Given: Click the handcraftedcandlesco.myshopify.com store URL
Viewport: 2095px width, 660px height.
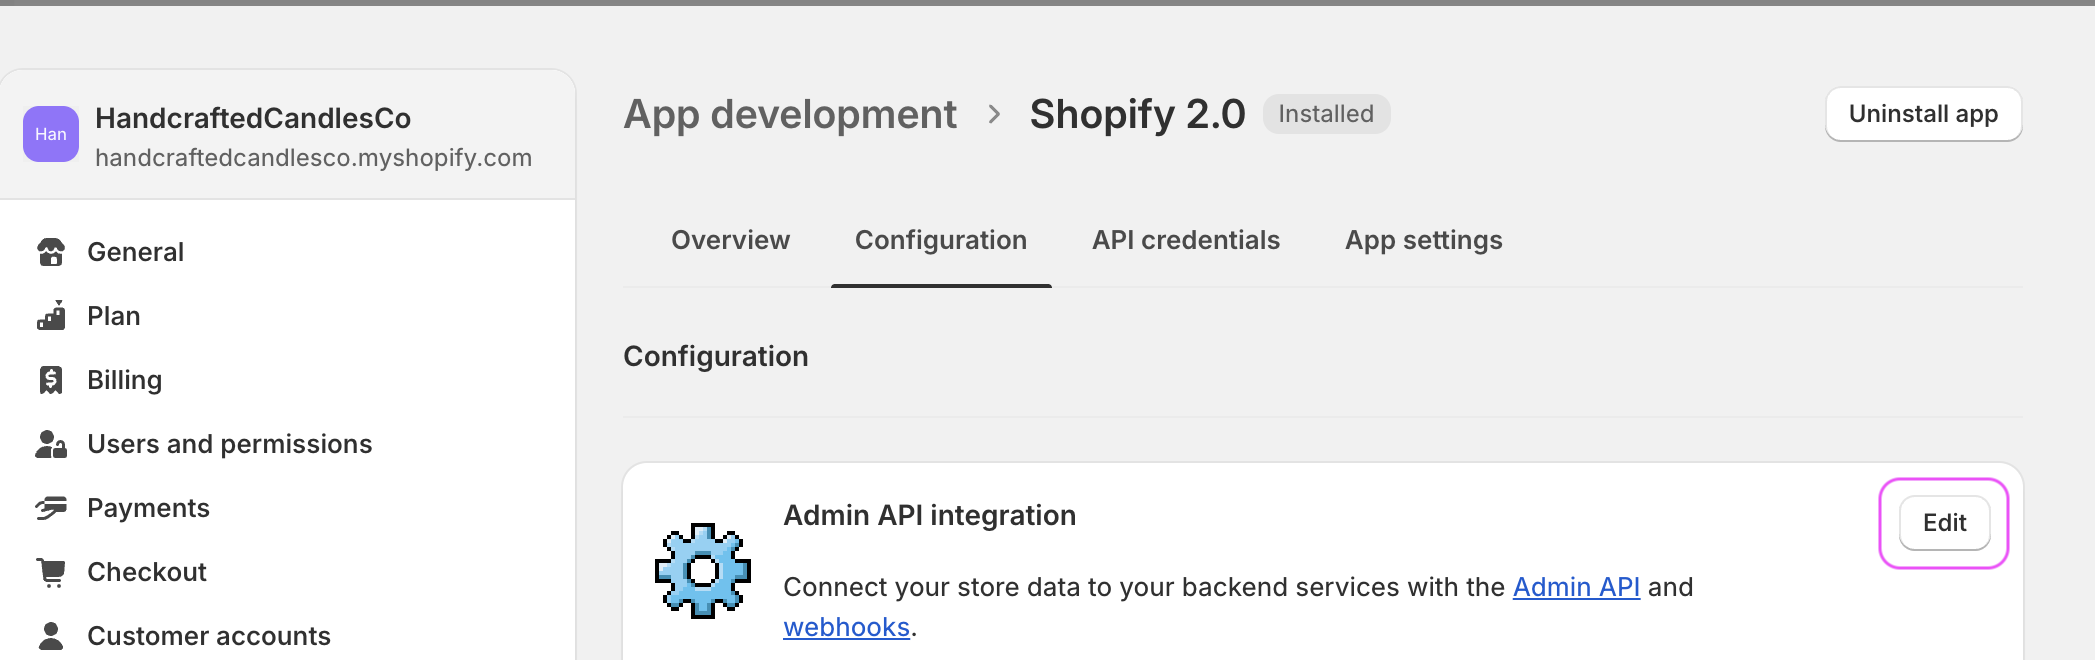Looking at the screenshot, I should [313, 158].
